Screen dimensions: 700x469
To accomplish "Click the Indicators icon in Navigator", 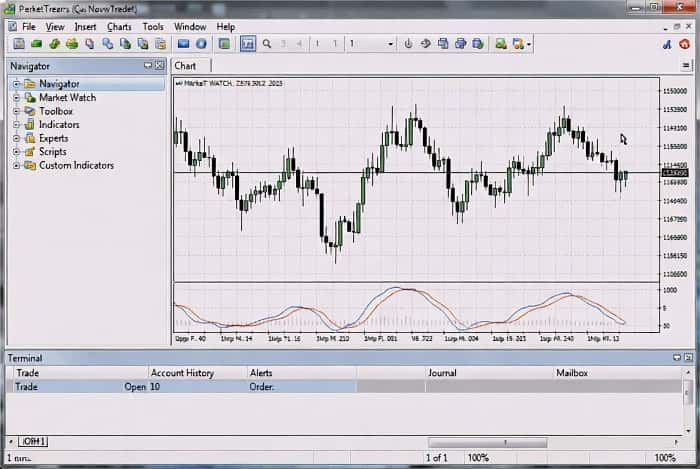I will click(x=30, y=125).
